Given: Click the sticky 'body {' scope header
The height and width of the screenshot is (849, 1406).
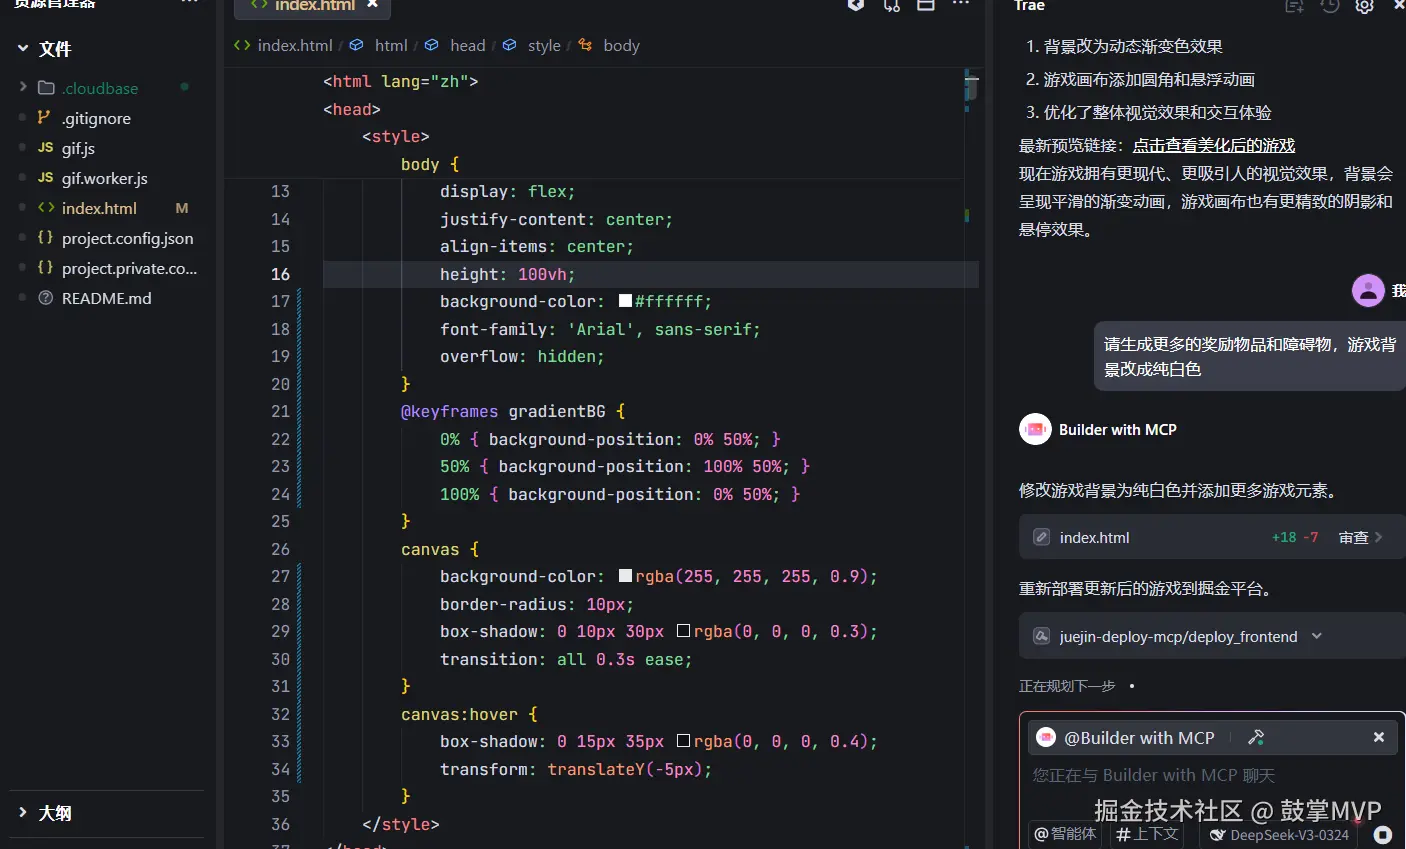Looking at the screenshot, I should pos(430,164).
